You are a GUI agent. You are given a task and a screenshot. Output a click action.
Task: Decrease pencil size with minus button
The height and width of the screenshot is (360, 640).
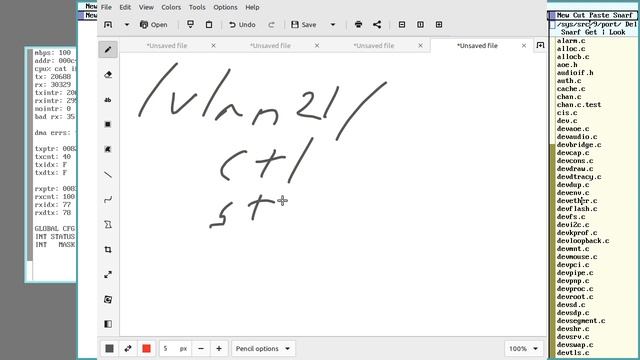tap(201, 349)
